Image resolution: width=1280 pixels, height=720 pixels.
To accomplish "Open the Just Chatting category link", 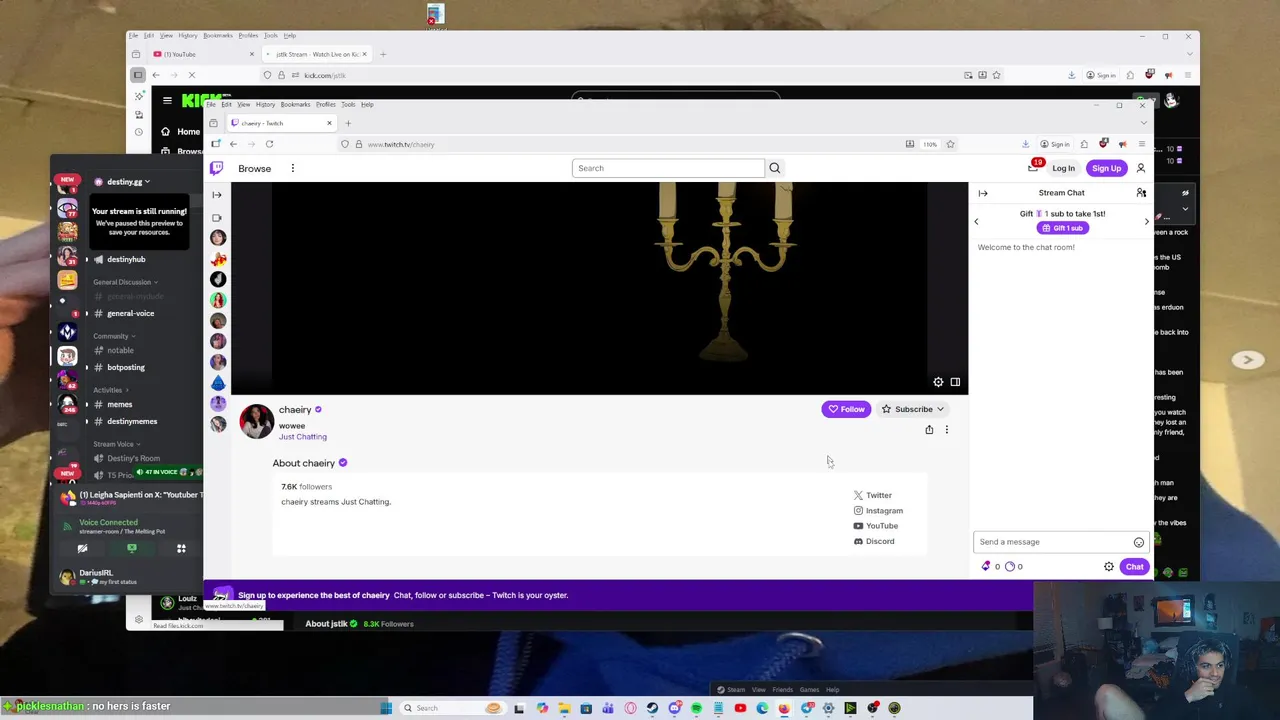I will 303,437.
